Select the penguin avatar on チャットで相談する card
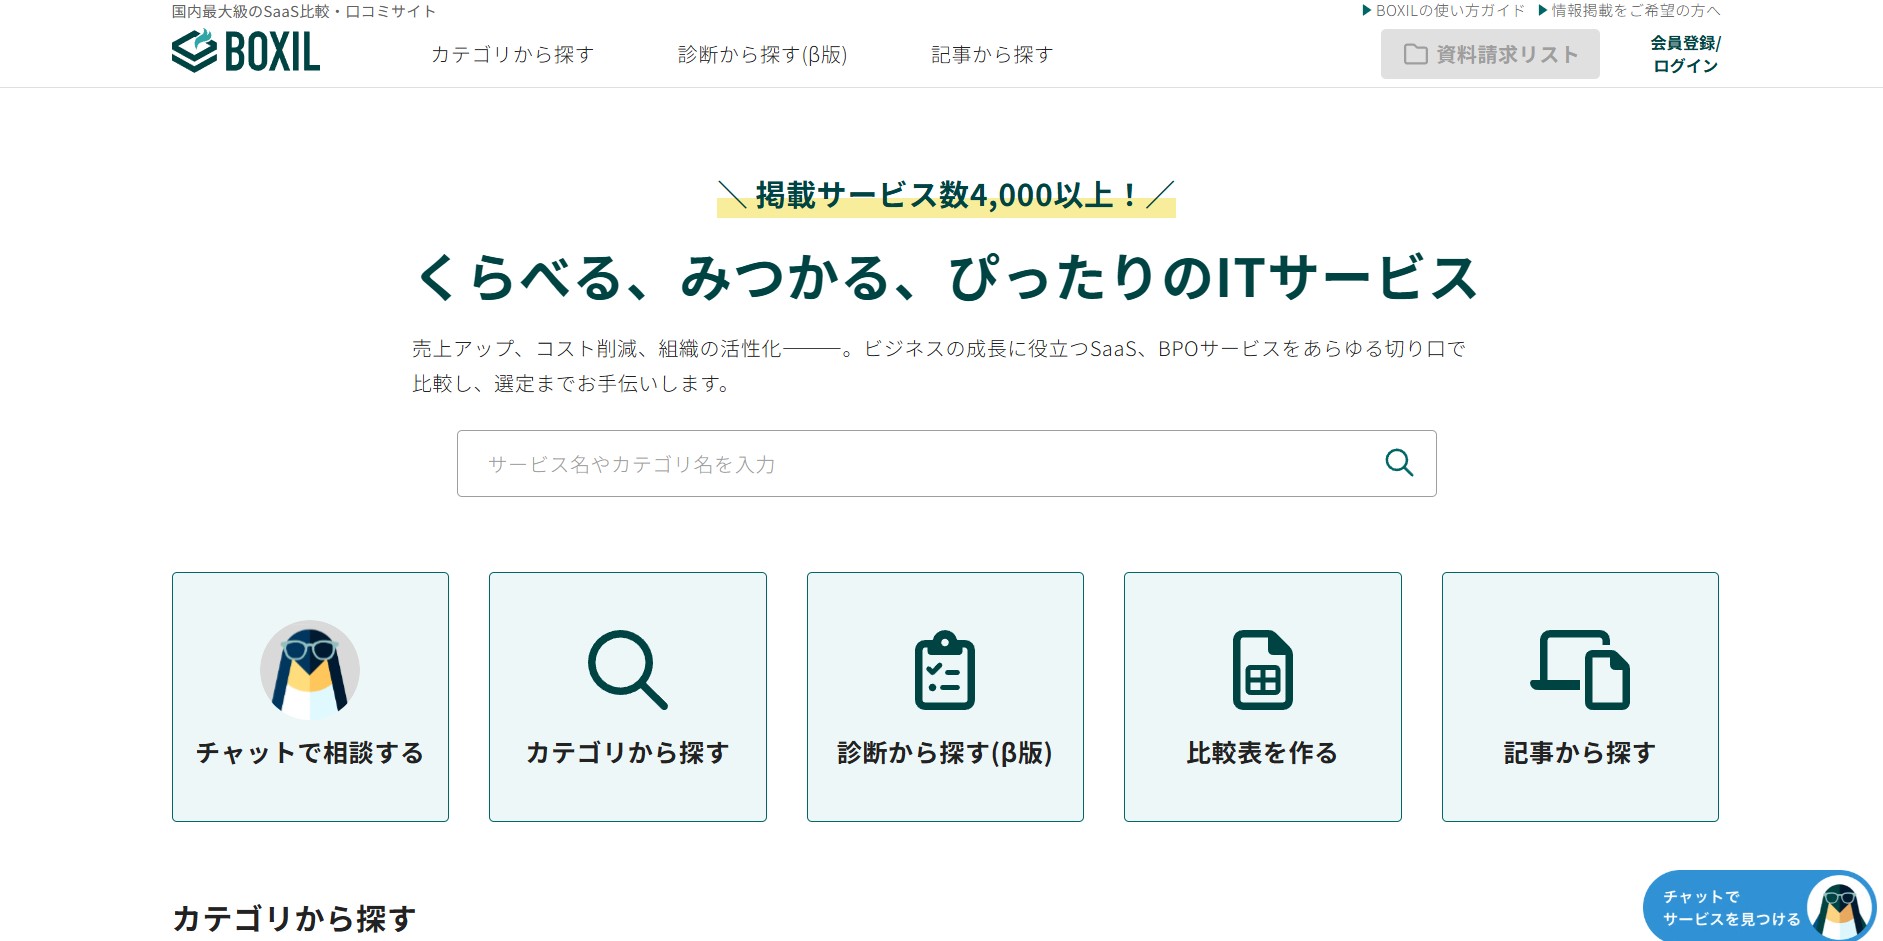The width and height of the screenshot is (1883, 941). click(309, 668)
